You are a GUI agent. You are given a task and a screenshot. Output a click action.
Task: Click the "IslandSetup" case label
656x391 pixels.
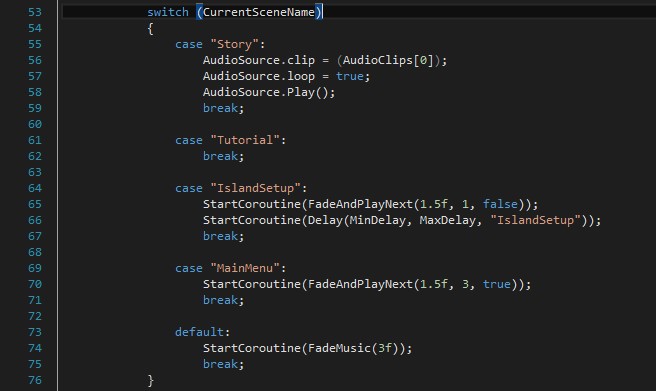[x=255, y=188]
